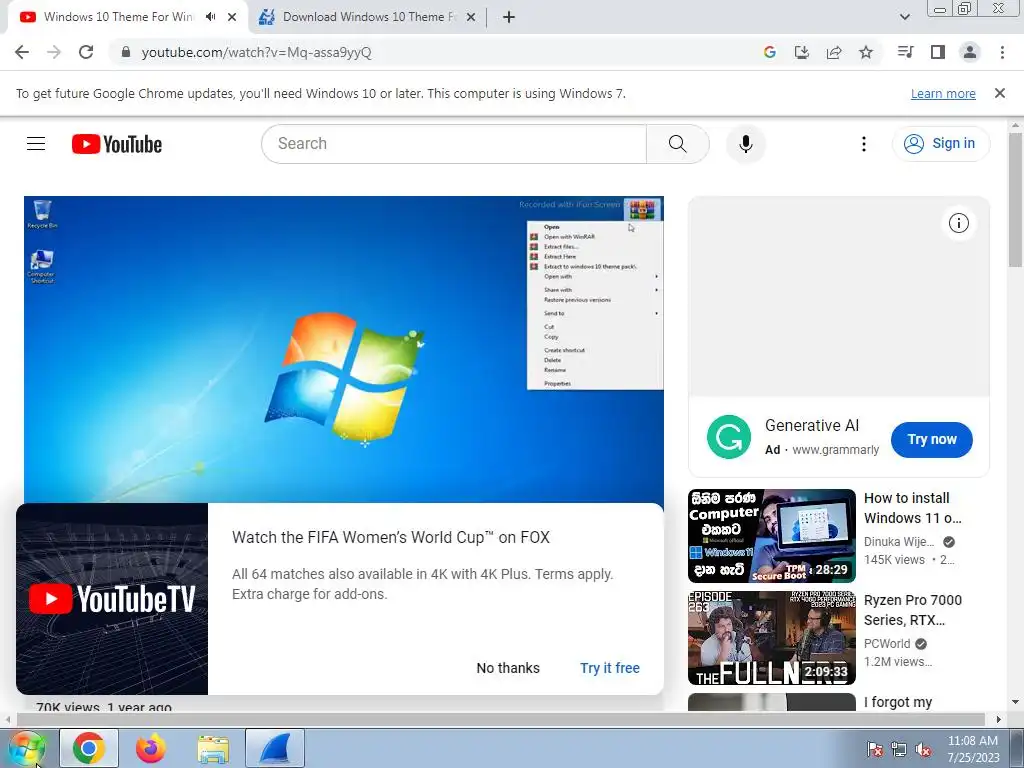View site info via the padlock icon
Screen dimensions: 1024x768
126,52
